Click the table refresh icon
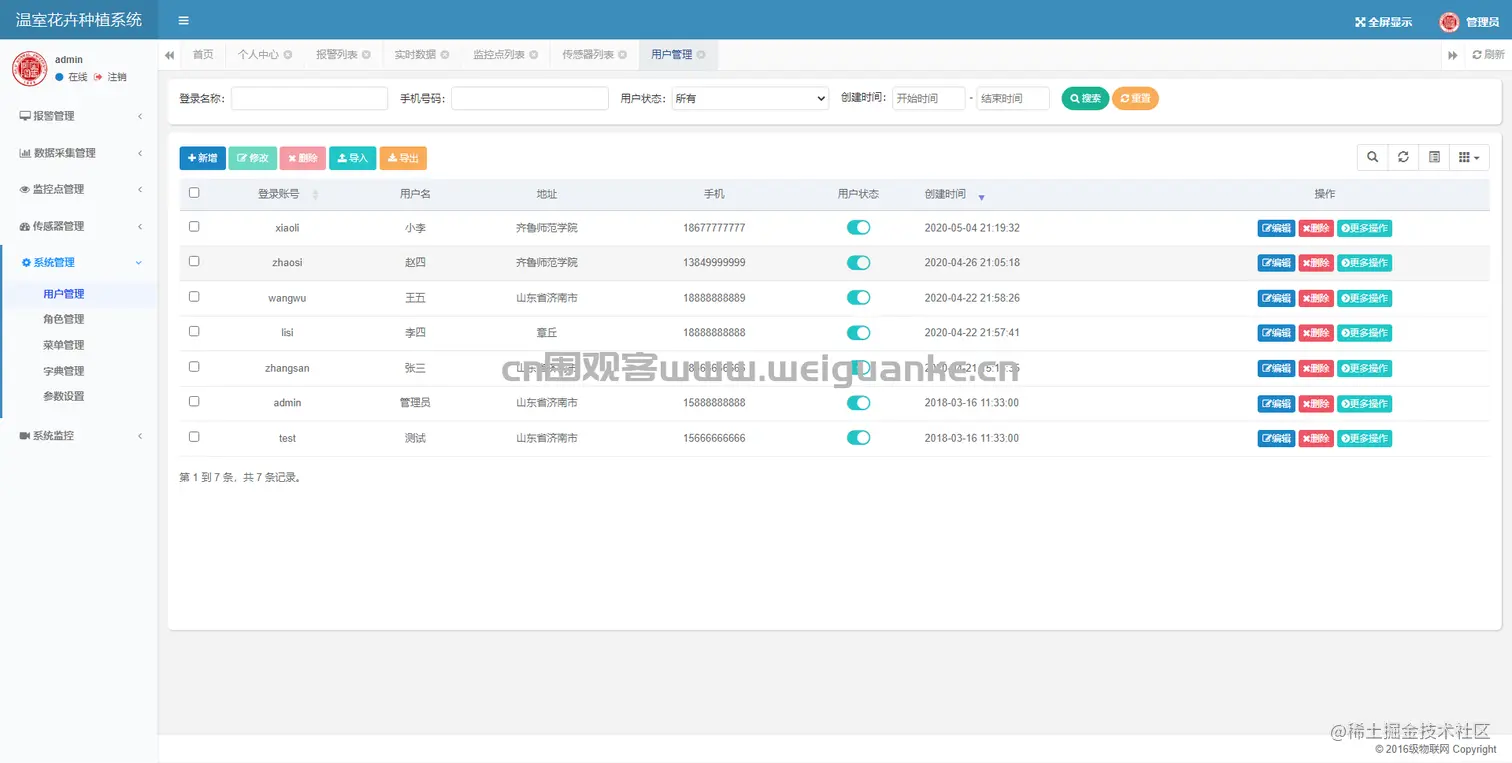The image size is (1512, 763). click(1403, 157)
